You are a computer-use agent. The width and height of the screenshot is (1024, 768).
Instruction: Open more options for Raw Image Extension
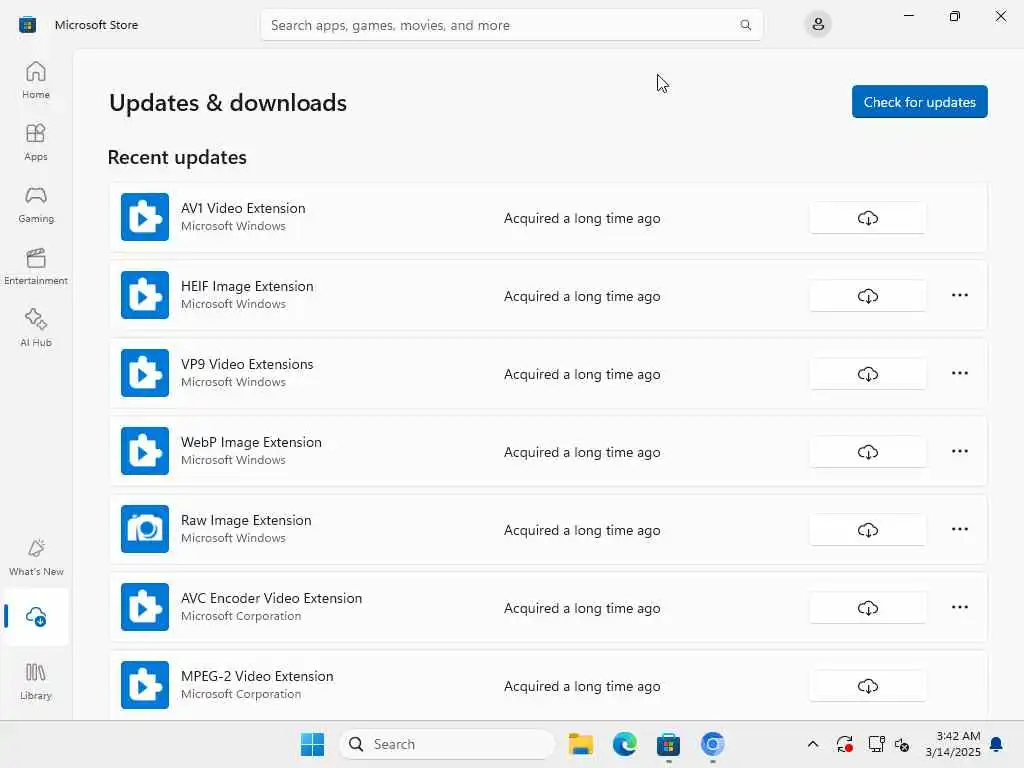tap(959, 529)
